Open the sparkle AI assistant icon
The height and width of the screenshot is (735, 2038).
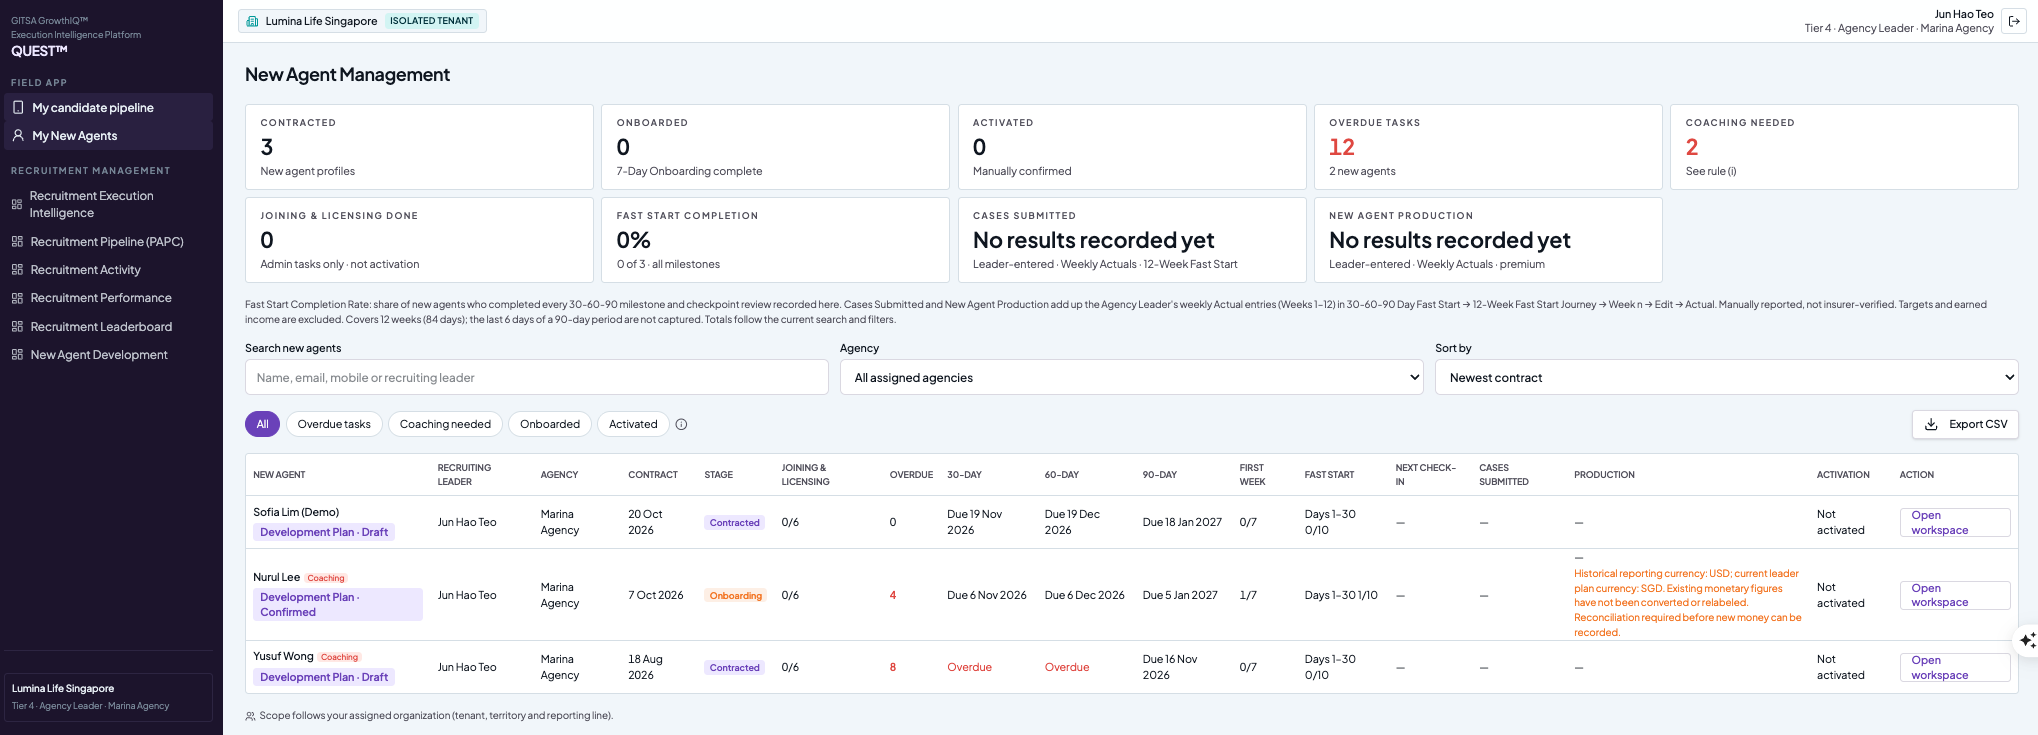(x=2027, y=640)
